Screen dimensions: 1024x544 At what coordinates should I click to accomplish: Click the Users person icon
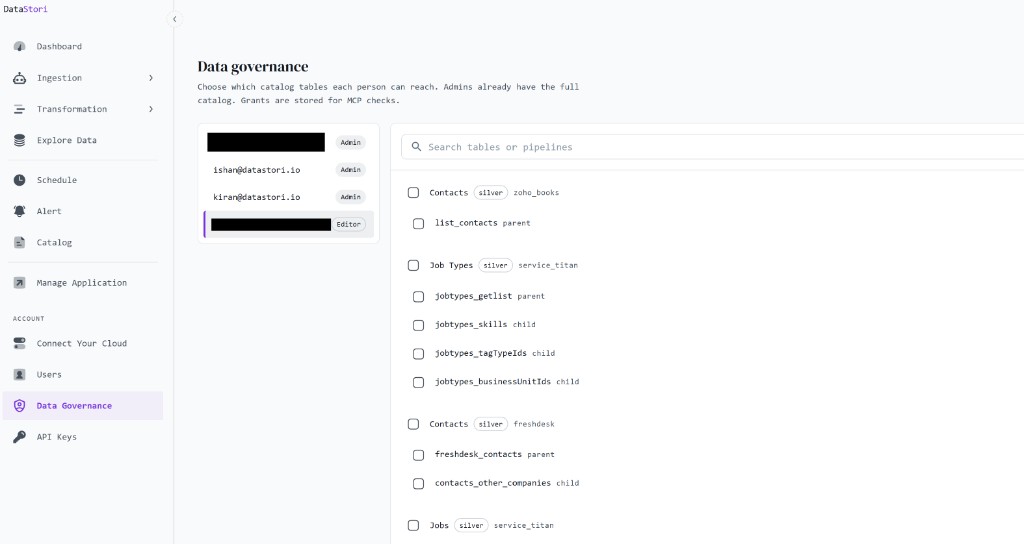[20, 374]
